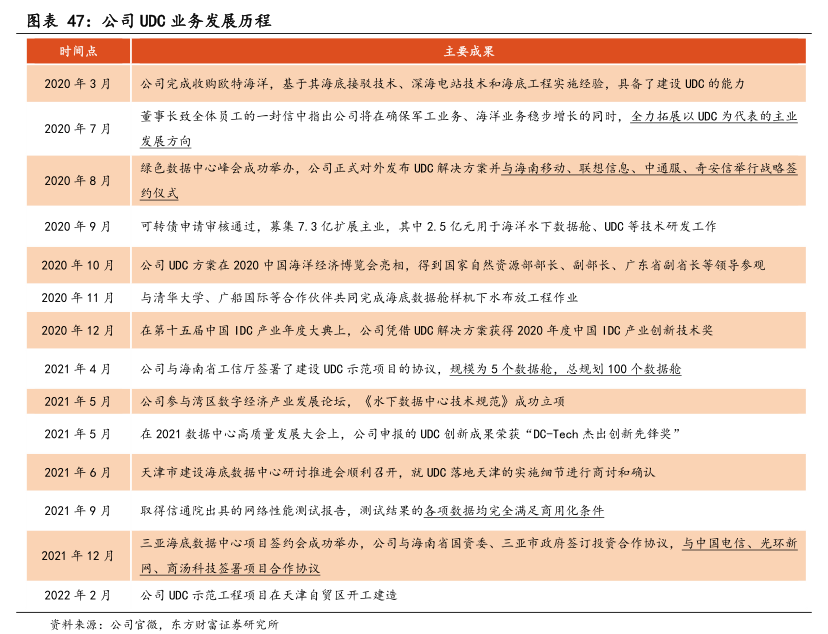
Task: Select the 2020年9月 date cell
Action: (x=78, y=227)
